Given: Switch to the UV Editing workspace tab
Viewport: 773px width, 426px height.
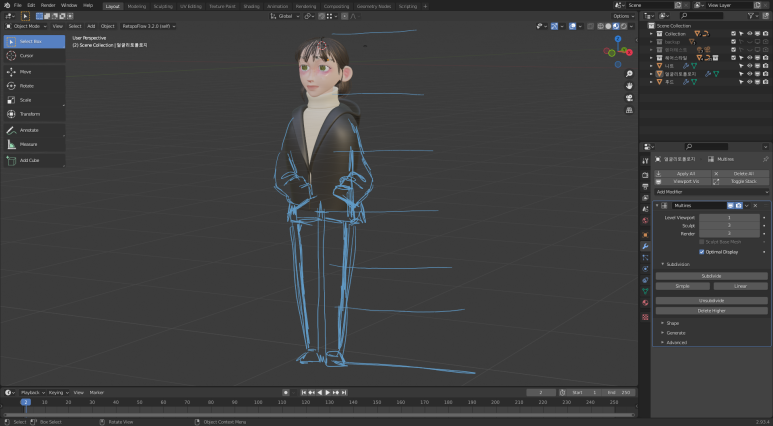Looking at the screenshot, I should (x=191, y=6).
